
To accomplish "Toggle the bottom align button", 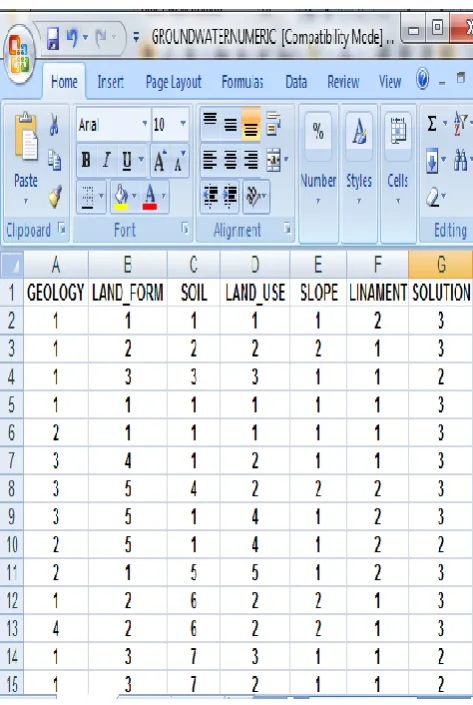I will click(x=251, y=125).
